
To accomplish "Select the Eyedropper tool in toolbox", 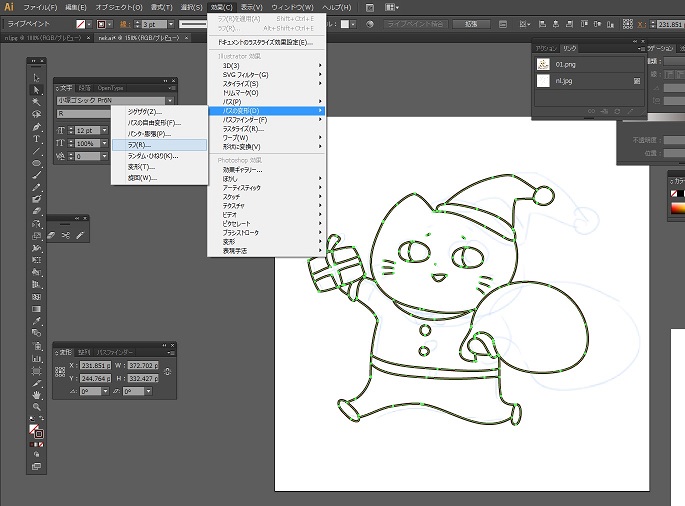I will [36, 321].
